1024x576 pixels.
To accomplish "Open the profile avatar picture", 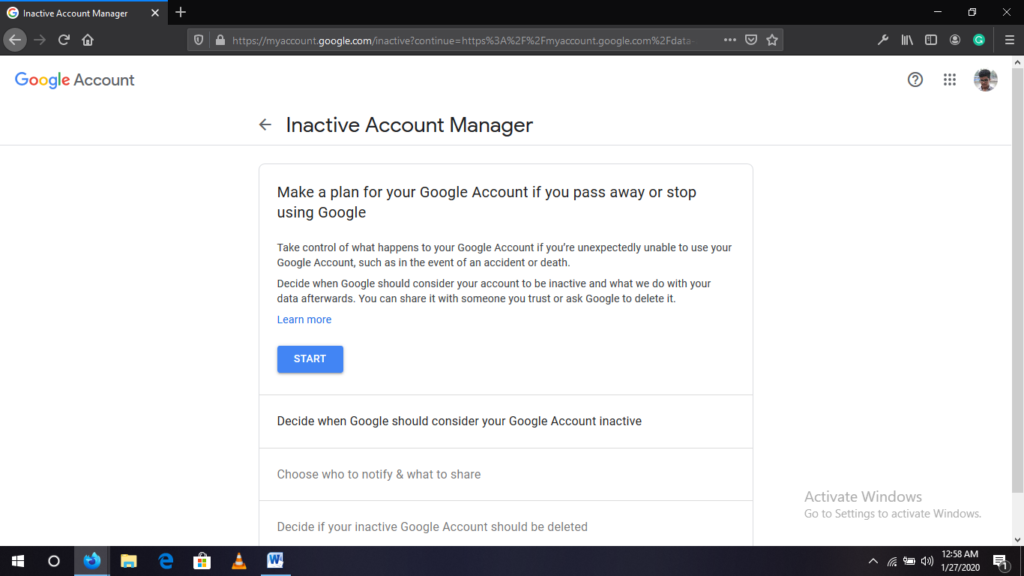I will click(985, 80).
